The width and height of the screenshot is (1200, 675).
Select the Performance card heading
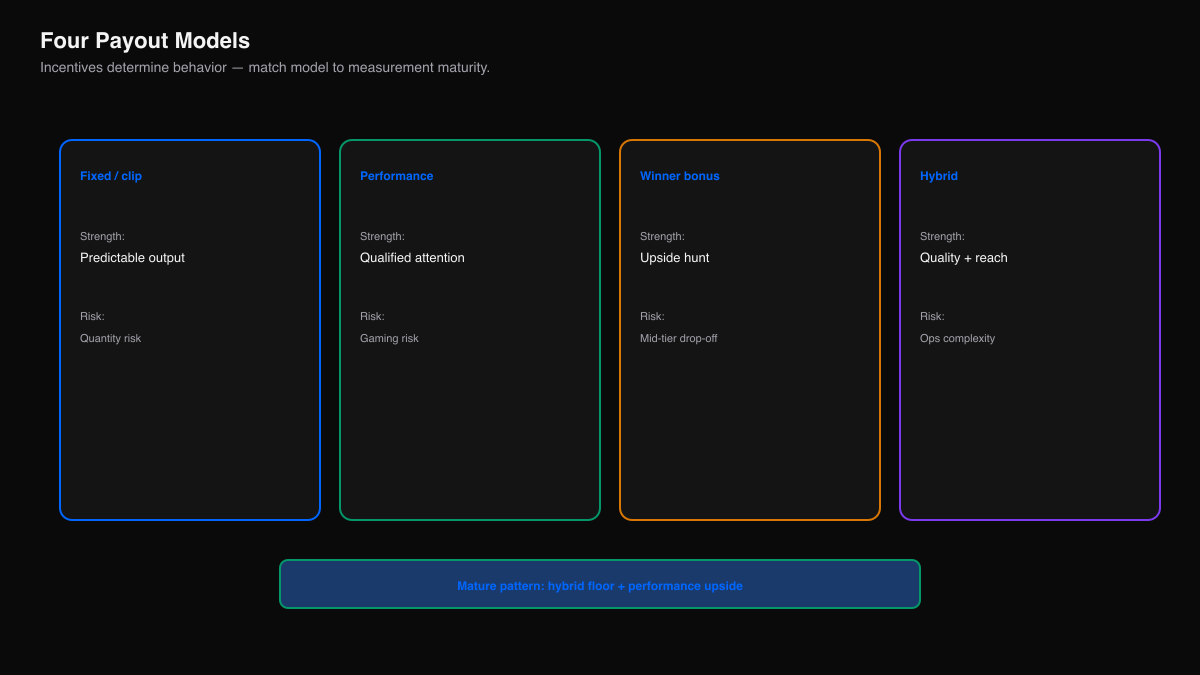tap(397, 176)
